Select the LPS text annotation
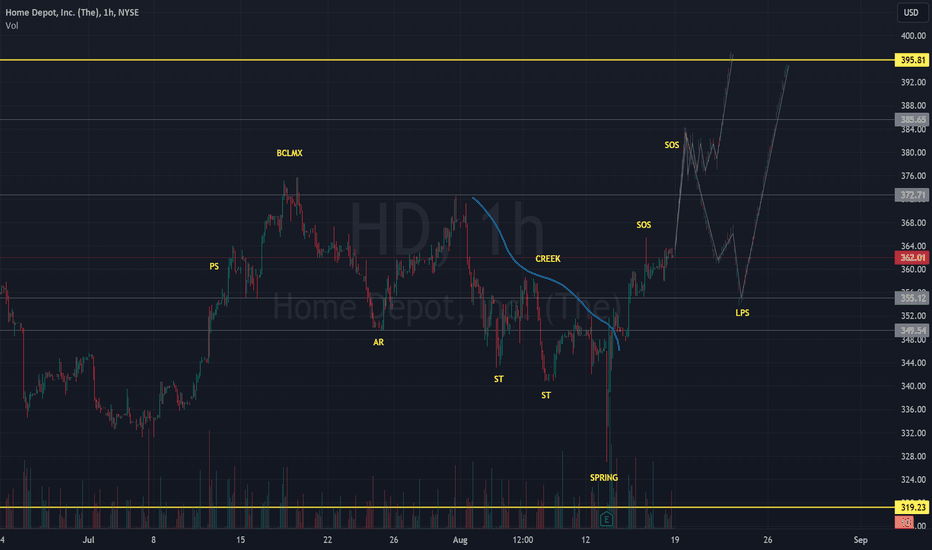Screen dimensions: 932x550 (x=742, y=313)
